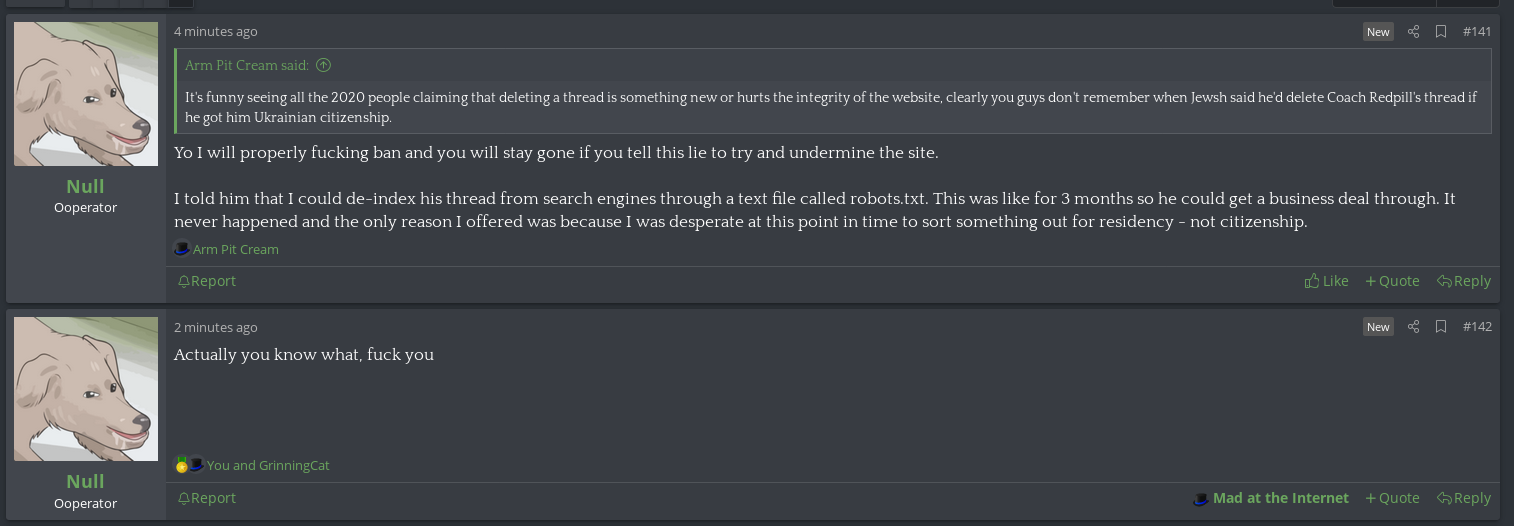Open post #141 permalink
This screenshot has height=526, width=1514.
click(x=1477, y=32)
